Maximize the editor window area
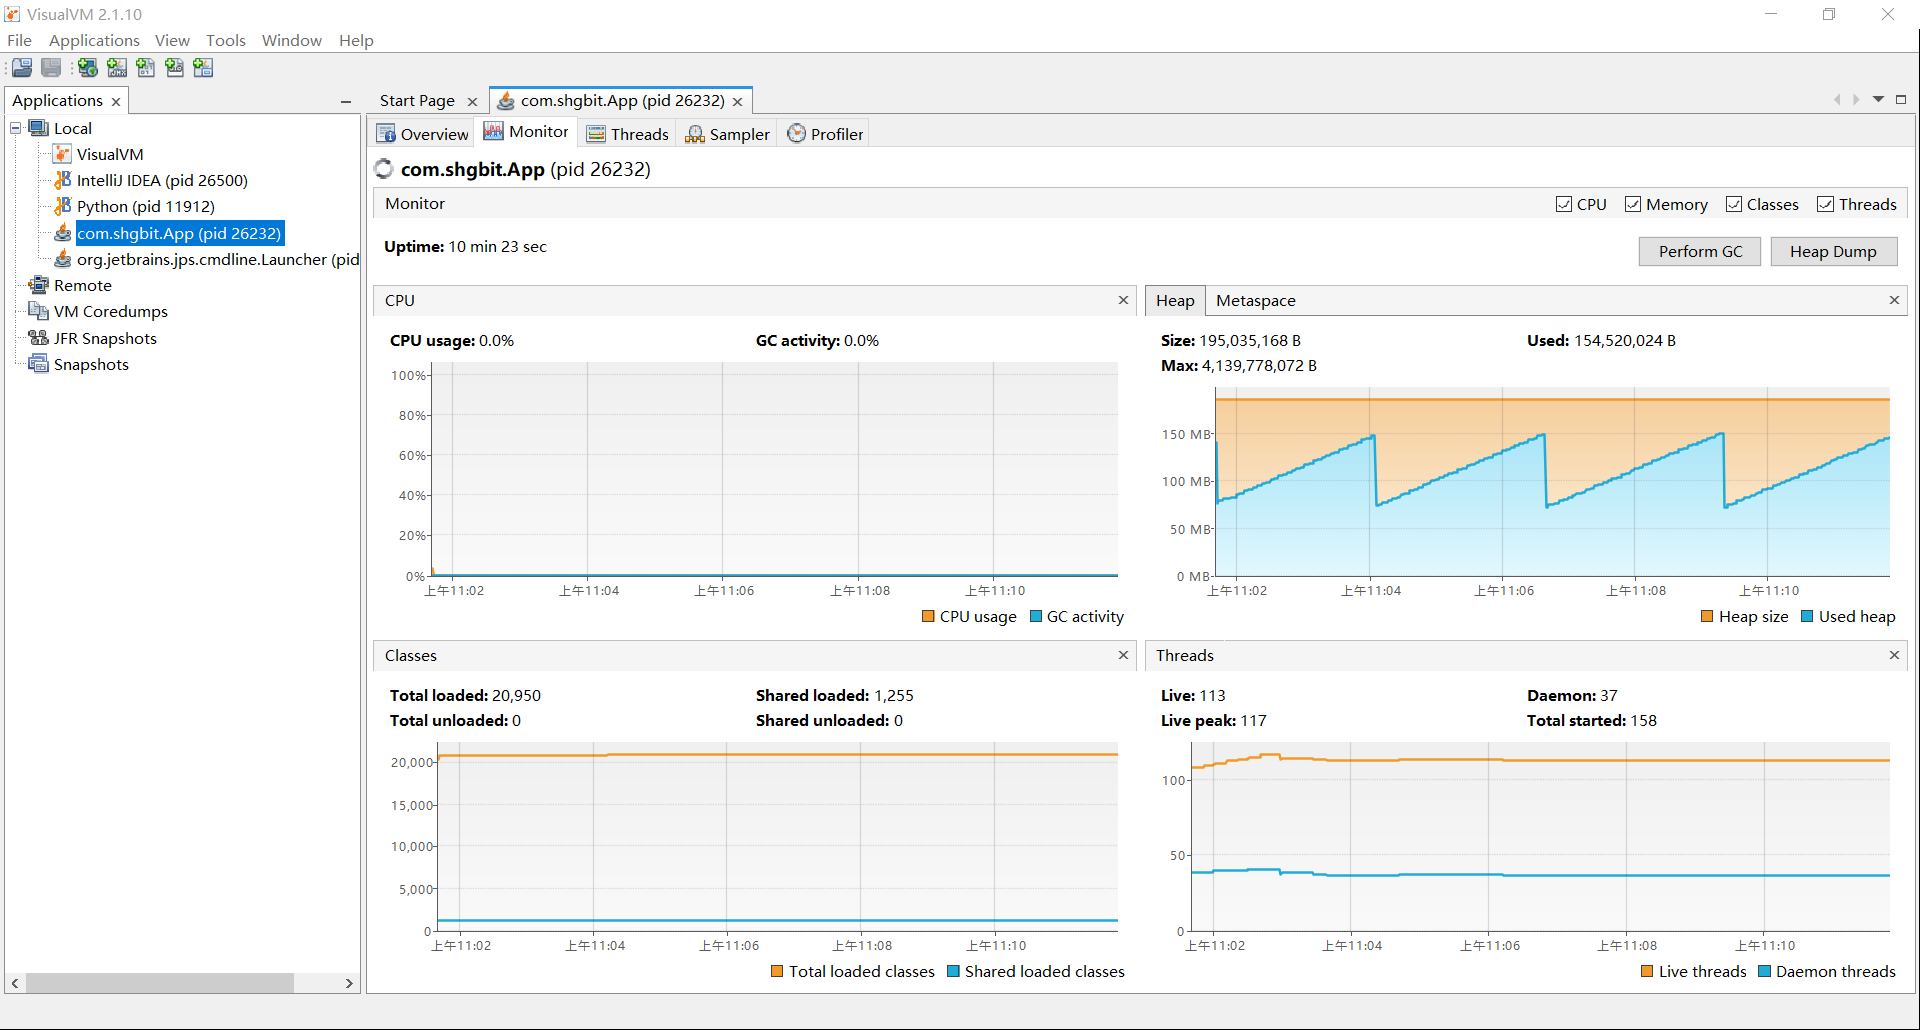Screen dimensions: 1920x1030 1901,99
